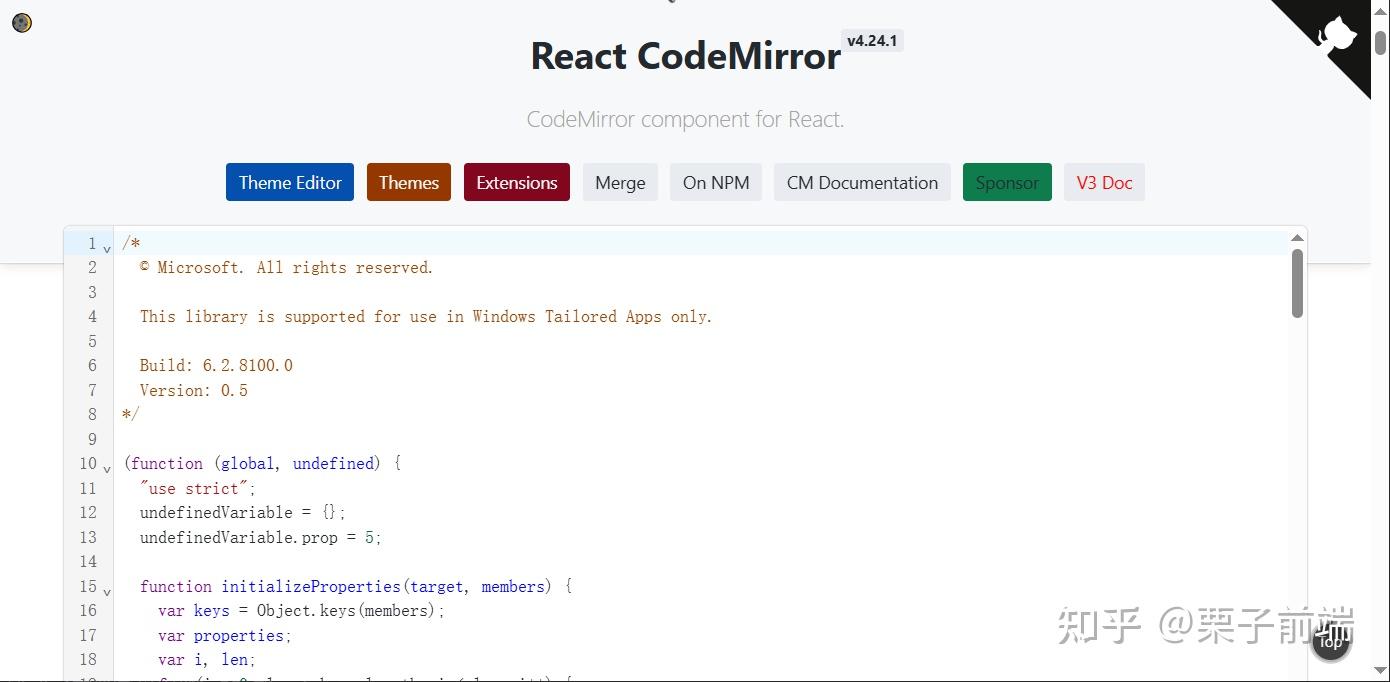The width and height of the screenshot is (1390, 682).
Task: Click the scrollbar up arrow
Action: (x=1296, y=237)
